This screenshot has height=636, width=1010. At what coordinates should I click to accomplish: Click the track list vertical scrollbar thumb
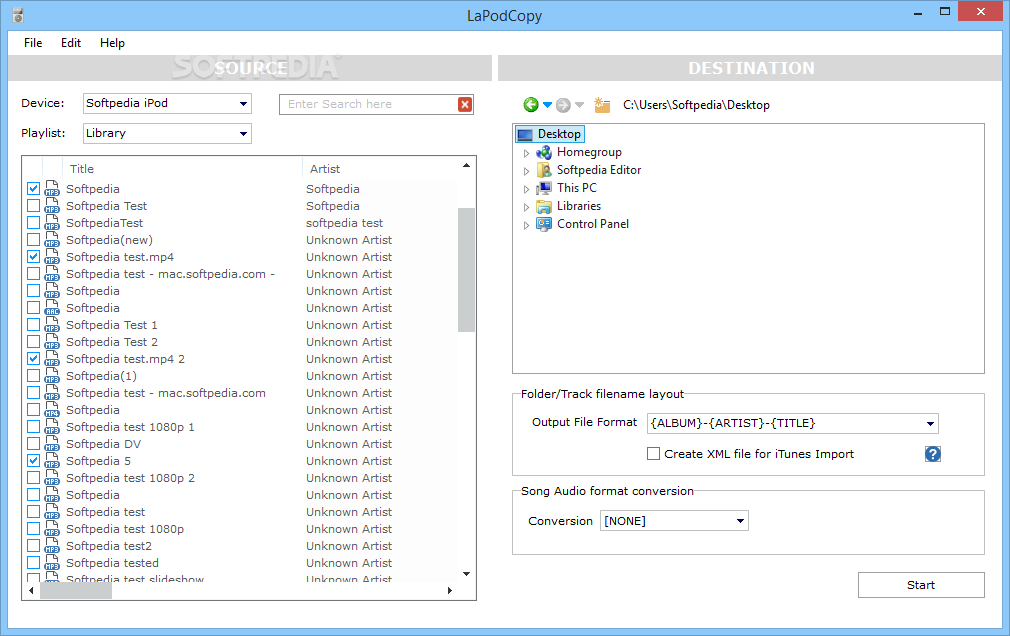click(x=466, y=269)
